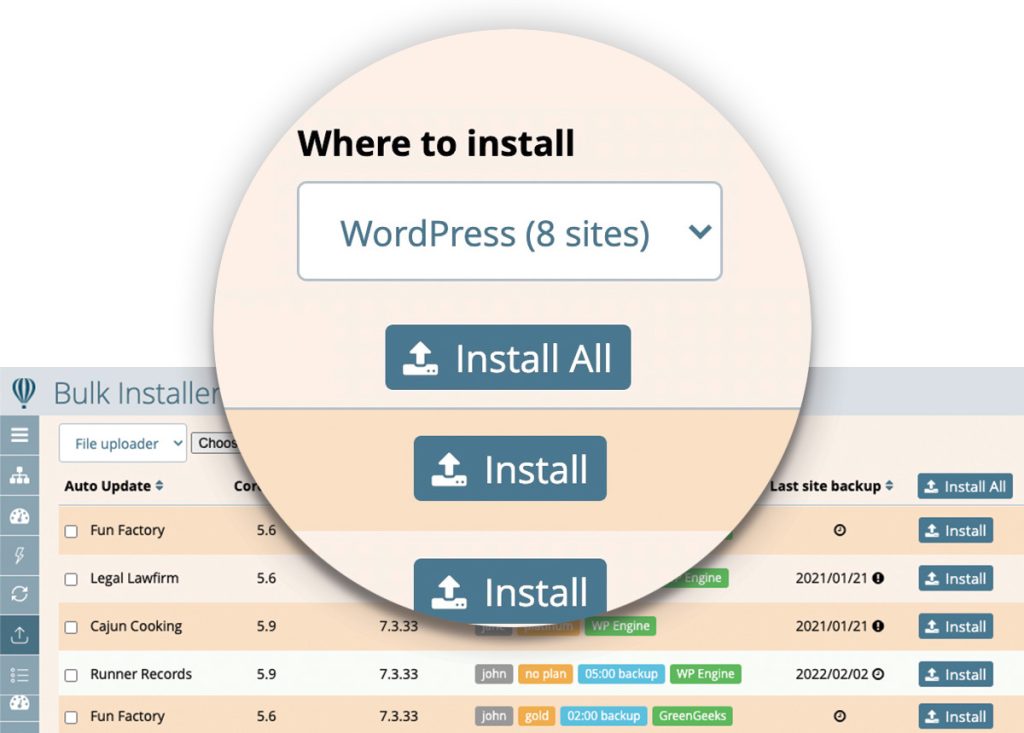Open the sitemap hierarchy icon in sidebar
This screenshot has height=733, width=1024.
click(20, 475)
